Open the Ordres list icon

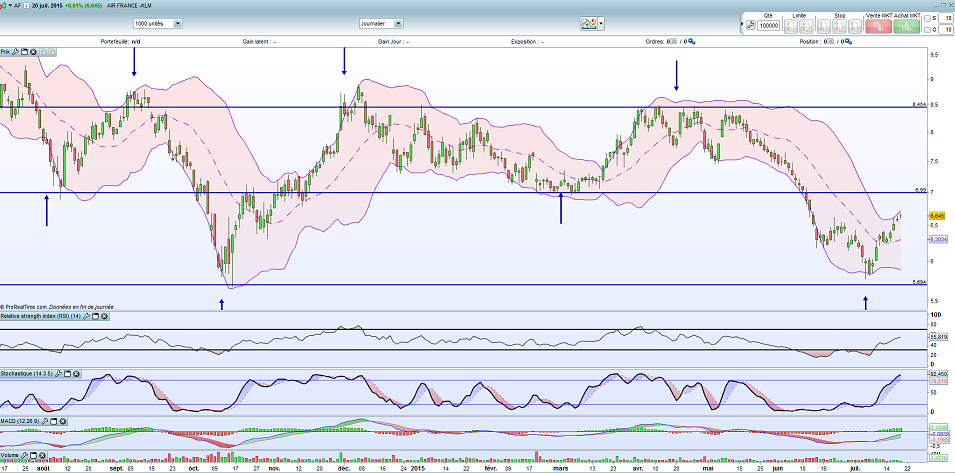point(674,41)
